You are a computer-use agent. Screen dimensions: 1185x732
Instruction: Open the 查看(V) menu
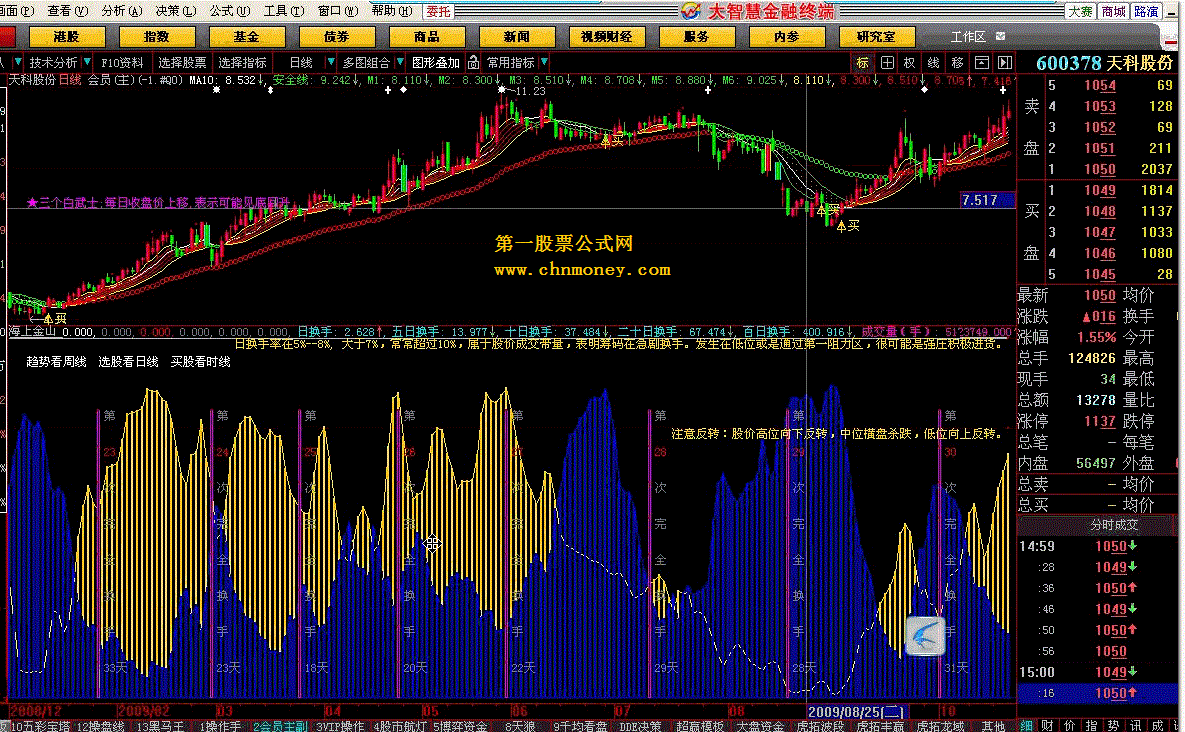click(68, 11)
